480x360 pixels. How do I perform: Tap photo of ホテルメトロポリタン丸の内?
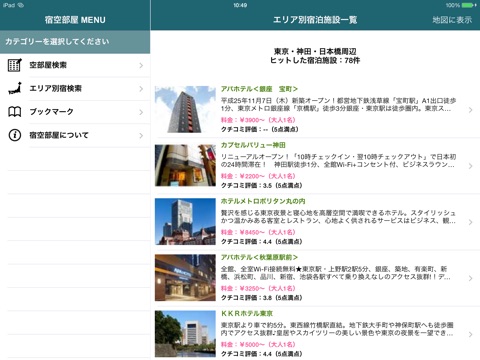click(185, 221)
